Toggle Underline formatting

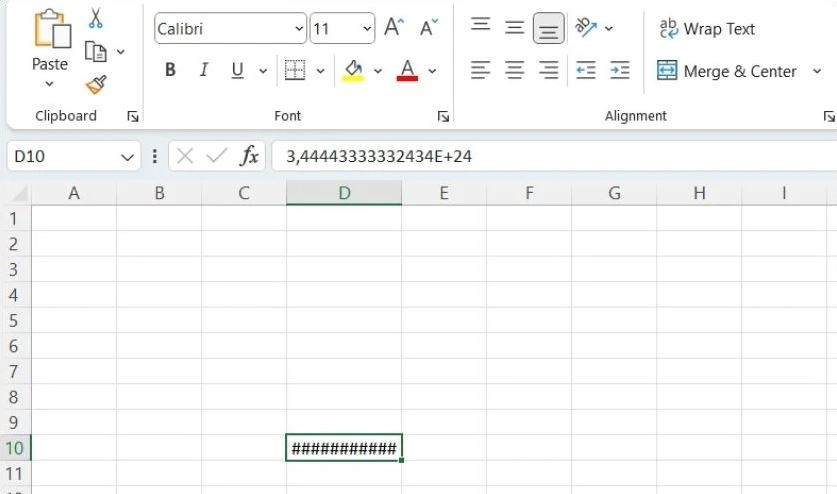(x=238, y=70)
